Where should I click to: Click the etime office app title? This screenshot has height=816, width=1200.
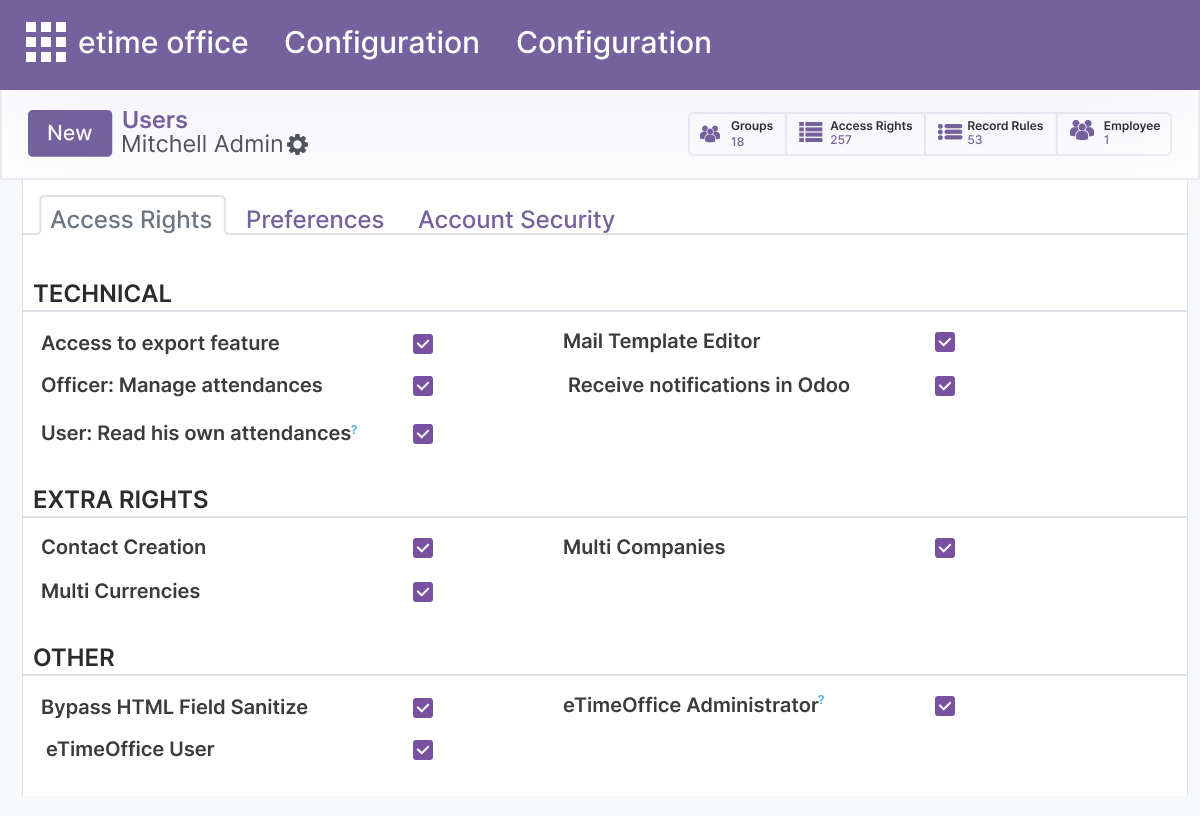pos(163,43)
